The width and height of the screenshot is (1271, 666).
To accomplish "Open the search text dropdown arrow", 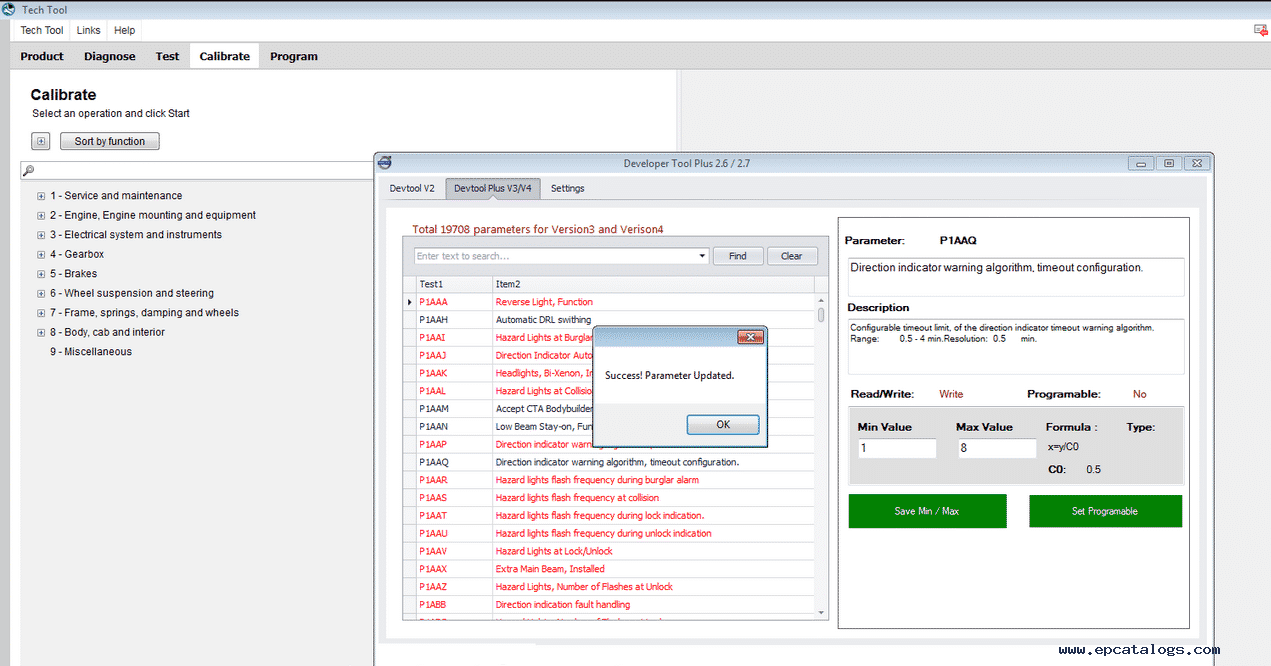I will point(702,256).
